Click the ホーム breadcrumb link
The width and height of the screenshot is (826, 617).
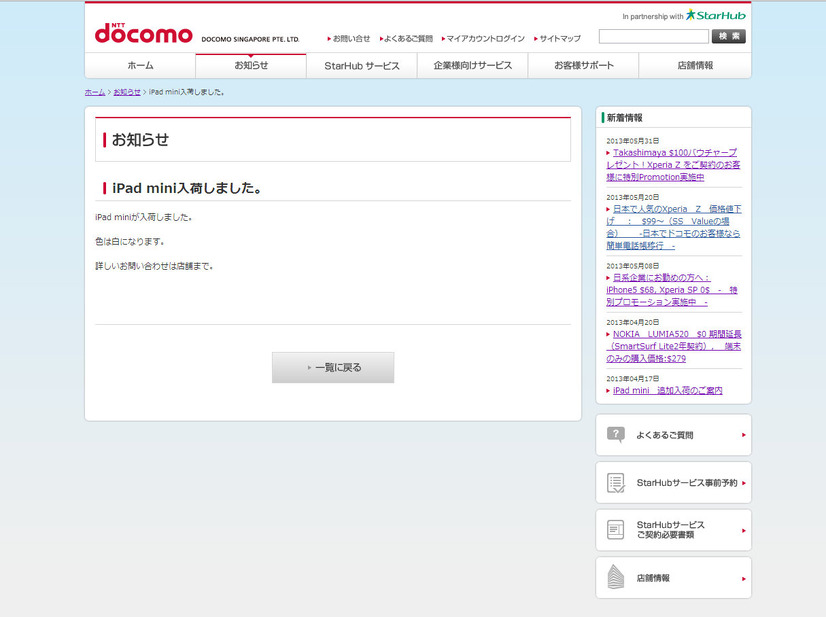(95, 92)
